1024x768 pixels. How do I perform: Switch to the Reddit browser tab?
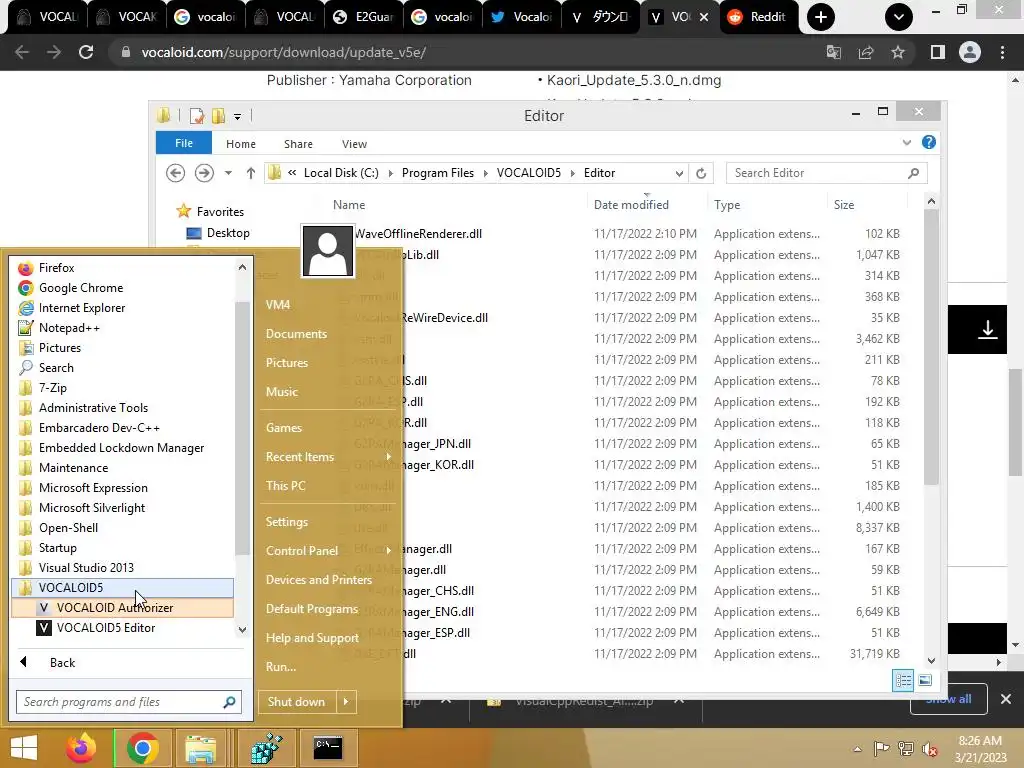(x=758, y=17)
